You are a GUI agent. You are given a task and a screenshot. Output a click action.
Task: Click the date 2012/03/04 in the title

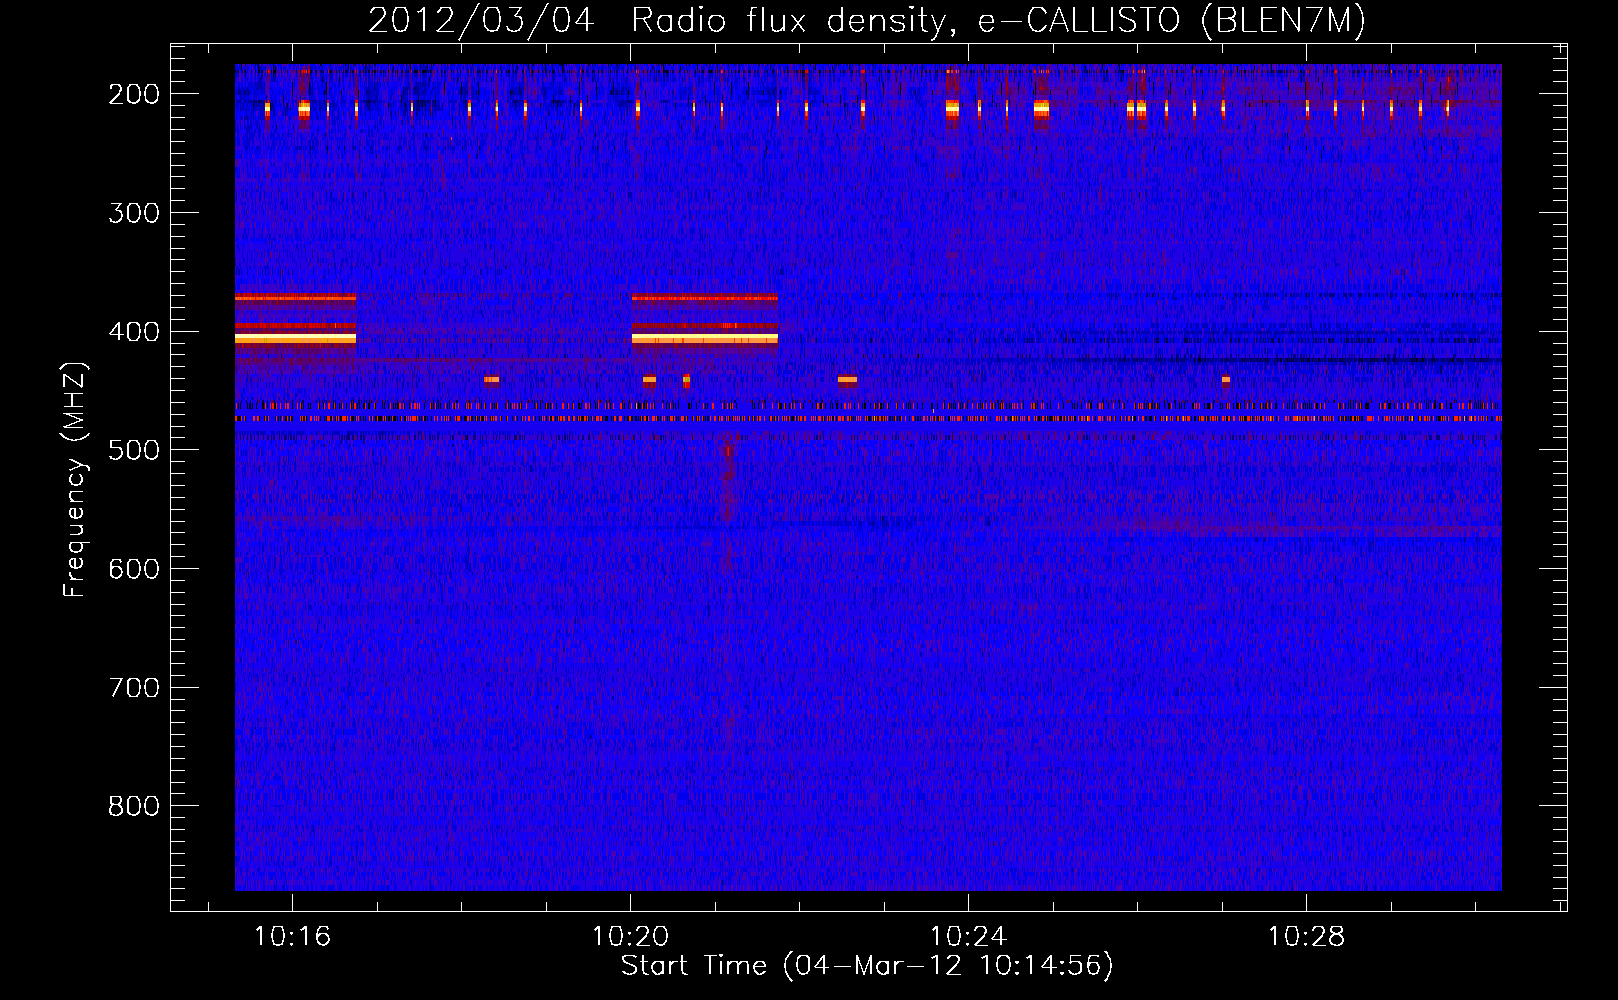pos(481,21)
